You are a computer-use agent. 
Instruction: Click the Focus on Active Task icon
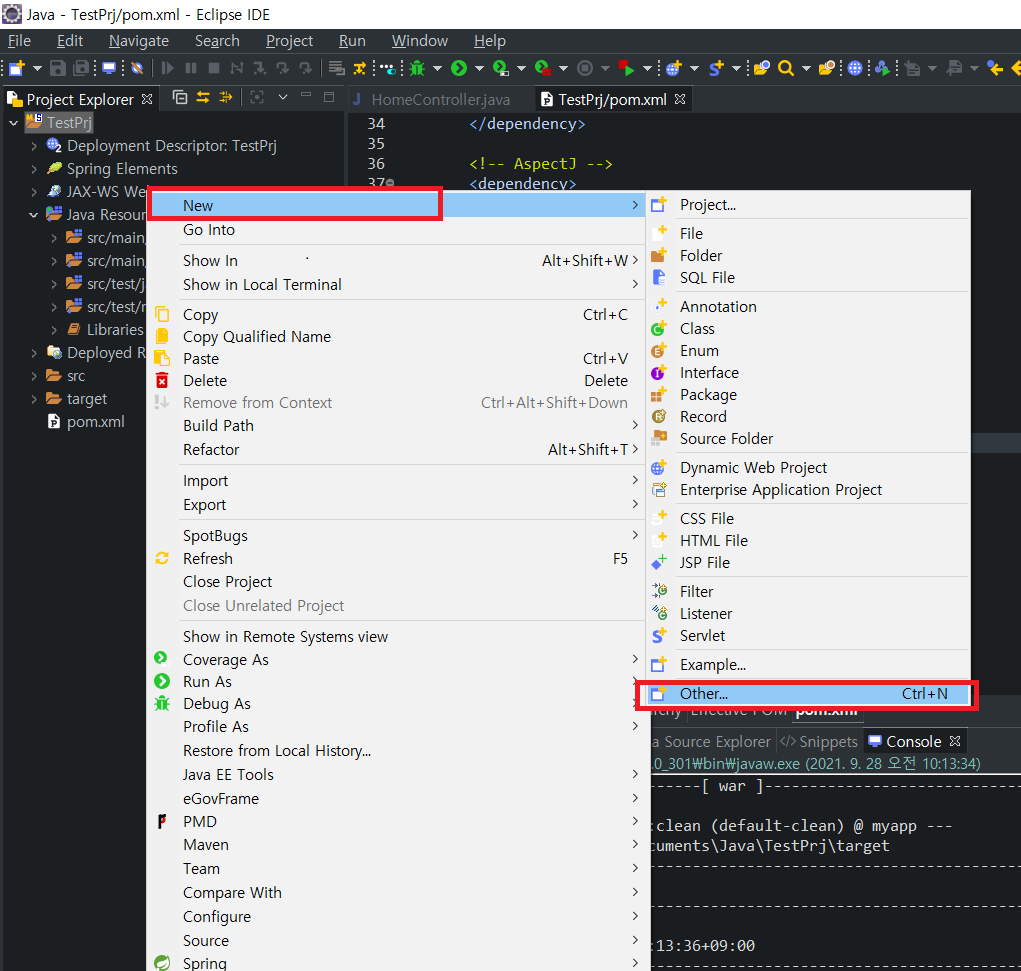point(257,98)
